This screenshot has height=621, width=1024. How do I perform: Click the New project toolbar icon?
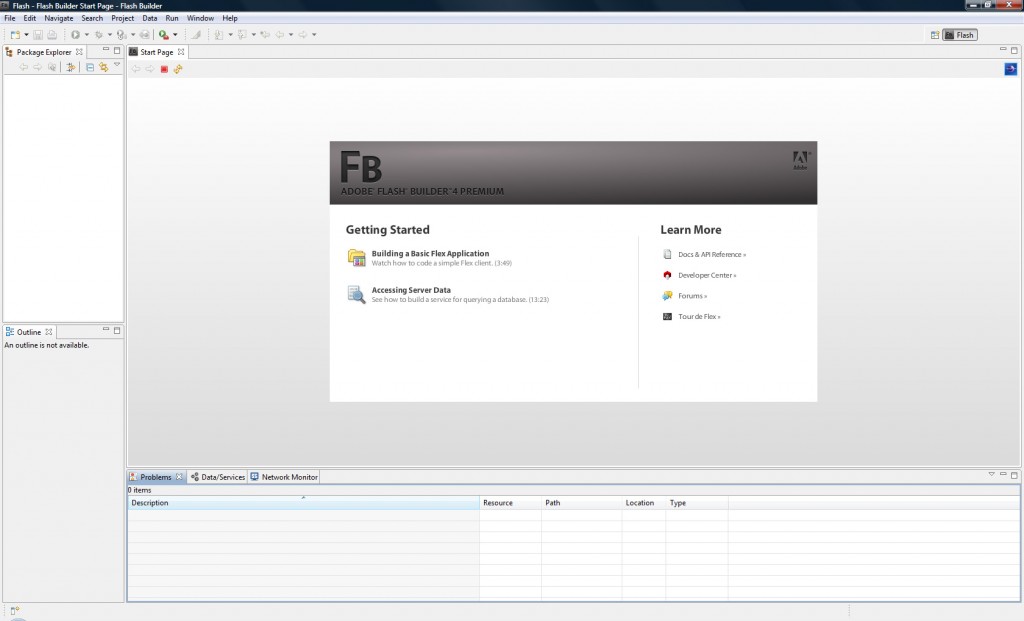(14, 35)
